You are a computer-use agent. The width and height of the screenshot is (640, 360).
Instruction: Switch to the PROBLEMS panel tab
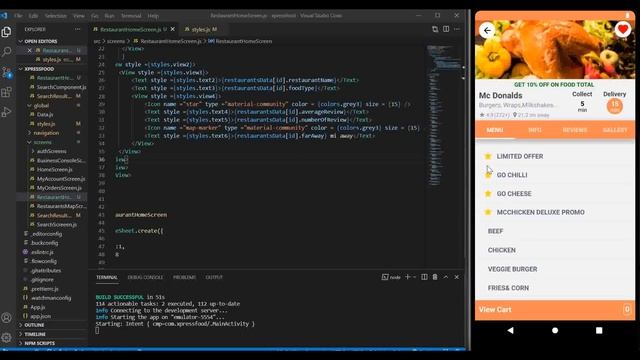click(184, 277)
